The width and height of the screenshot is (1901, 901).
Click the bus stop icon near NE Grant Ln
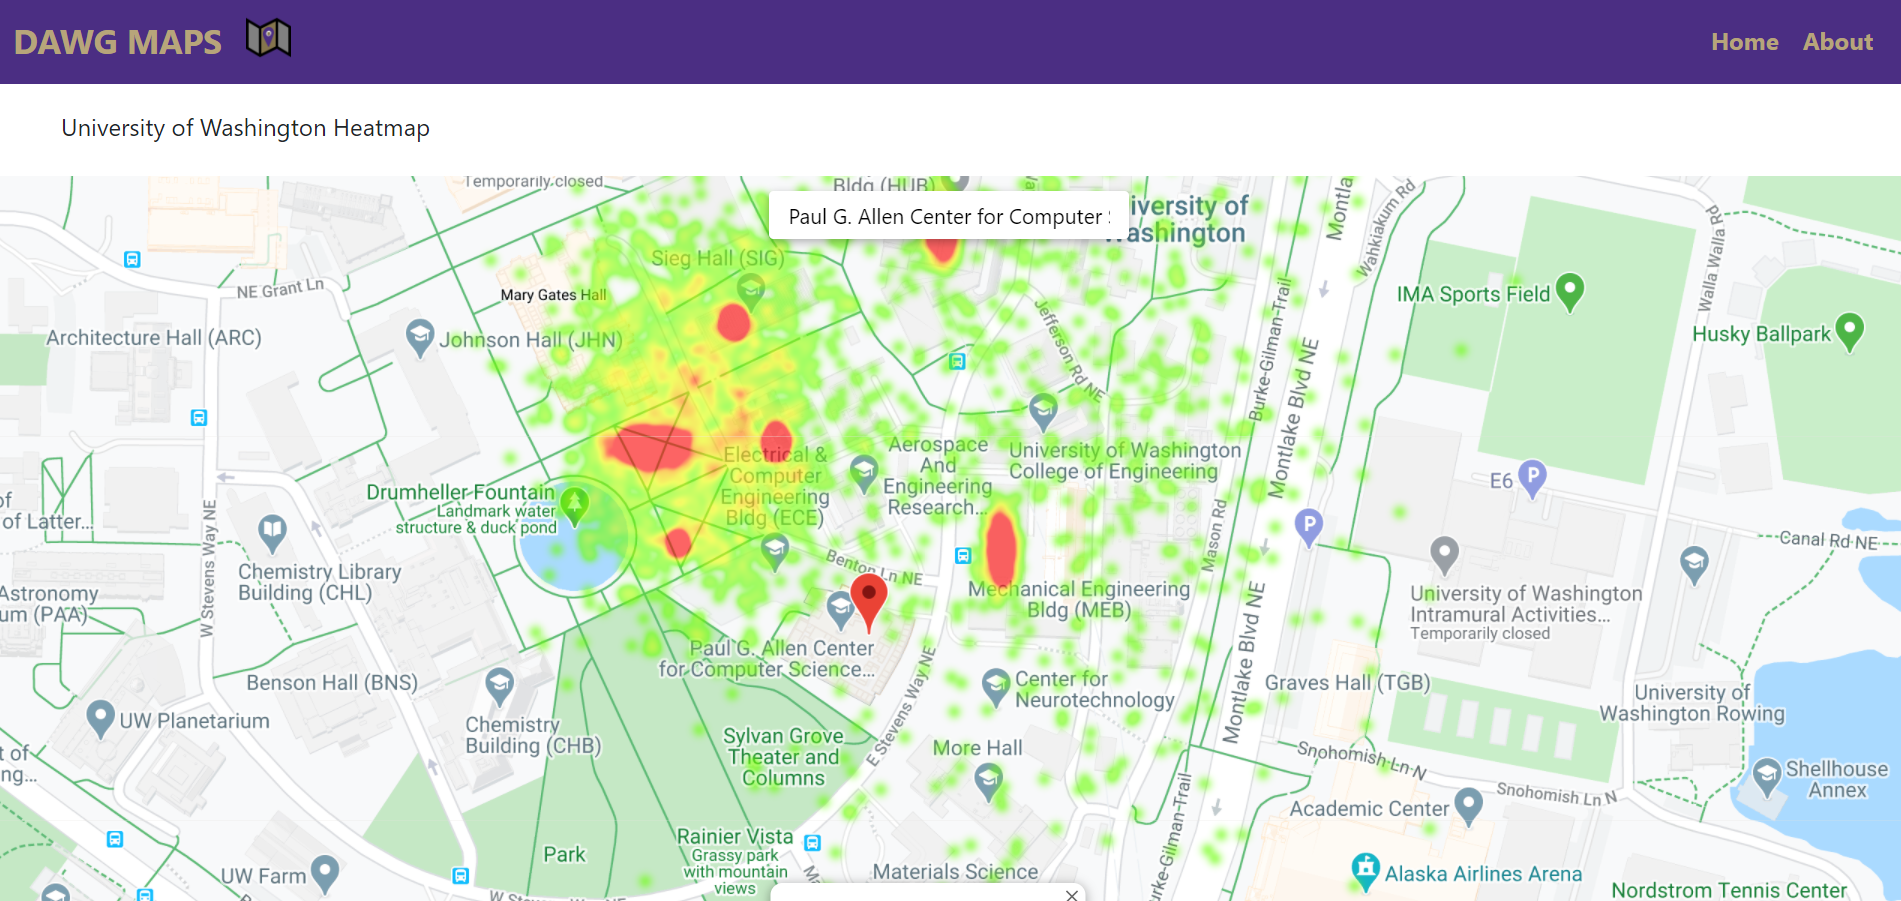click(x=132, y=259)
